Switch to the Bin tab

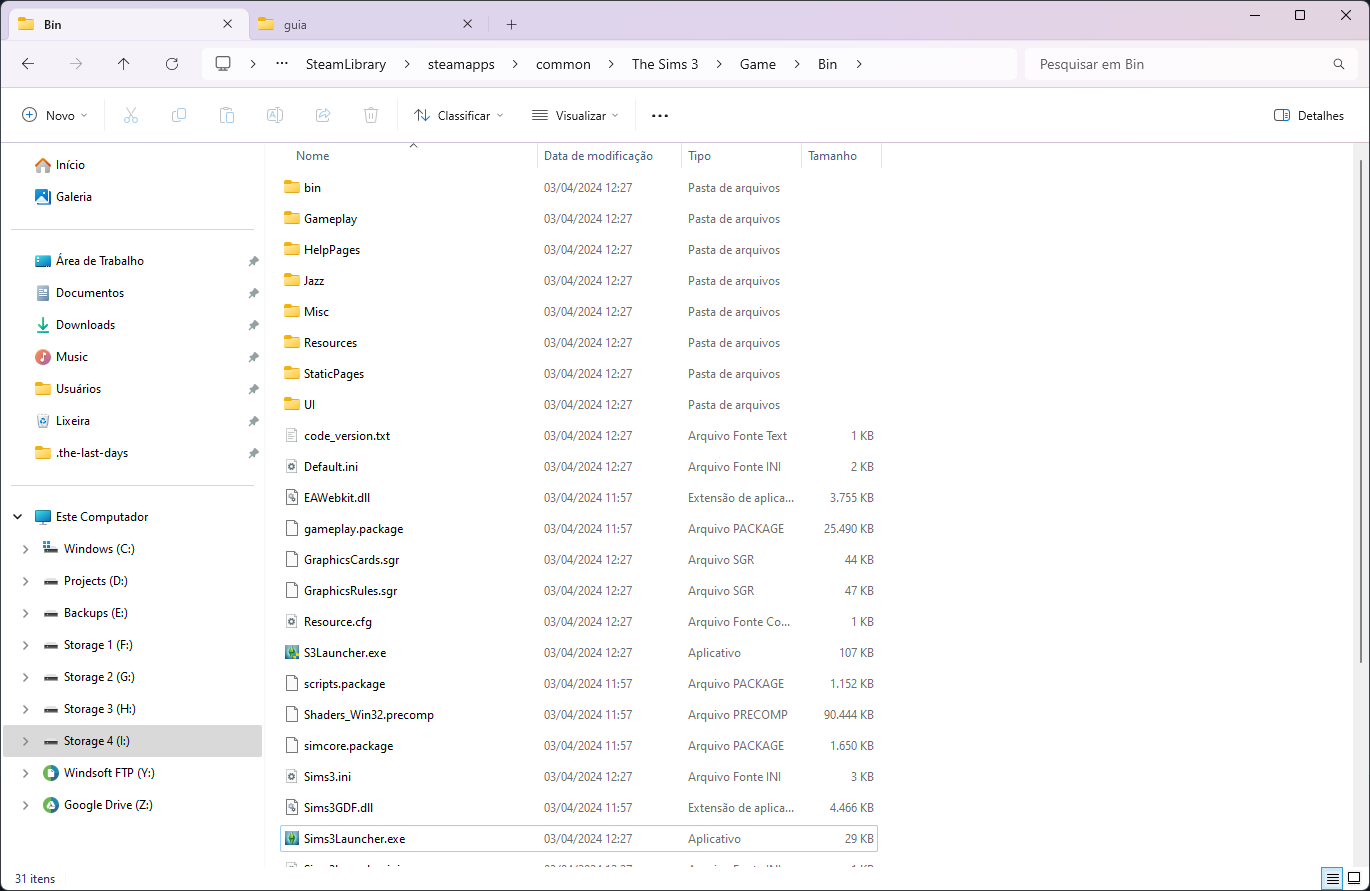(x=126, y=24)
